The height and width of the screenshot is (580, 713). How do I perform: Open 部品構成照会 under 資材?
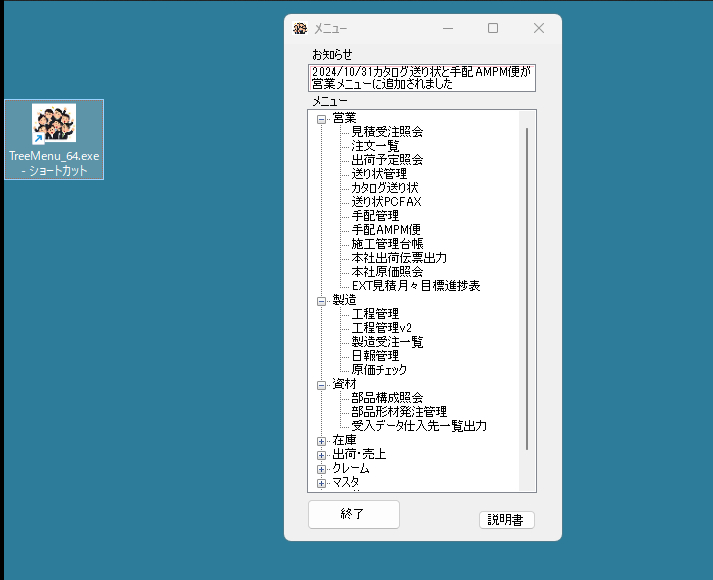pos(387,398)
